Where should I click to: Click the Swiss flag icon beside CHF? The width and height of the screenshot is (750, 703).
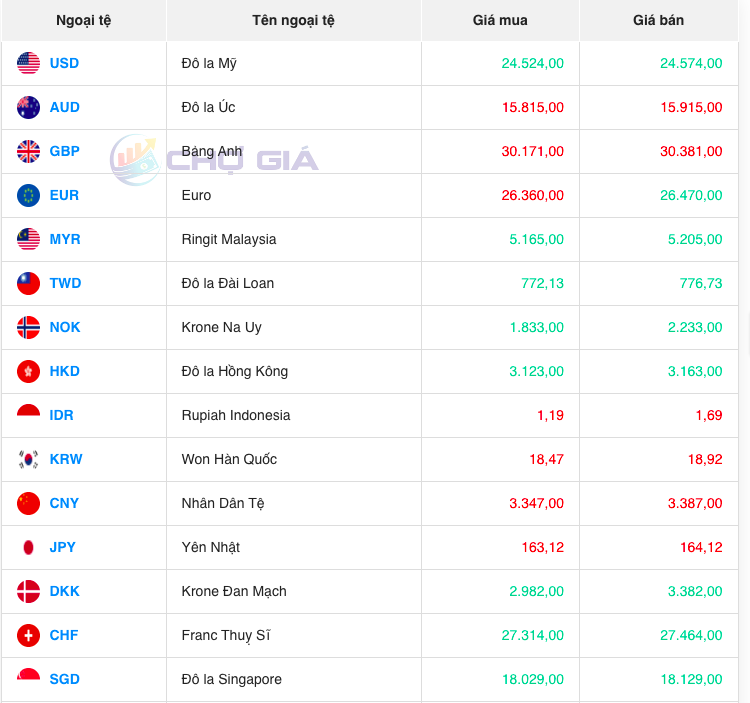coord(28,635)
